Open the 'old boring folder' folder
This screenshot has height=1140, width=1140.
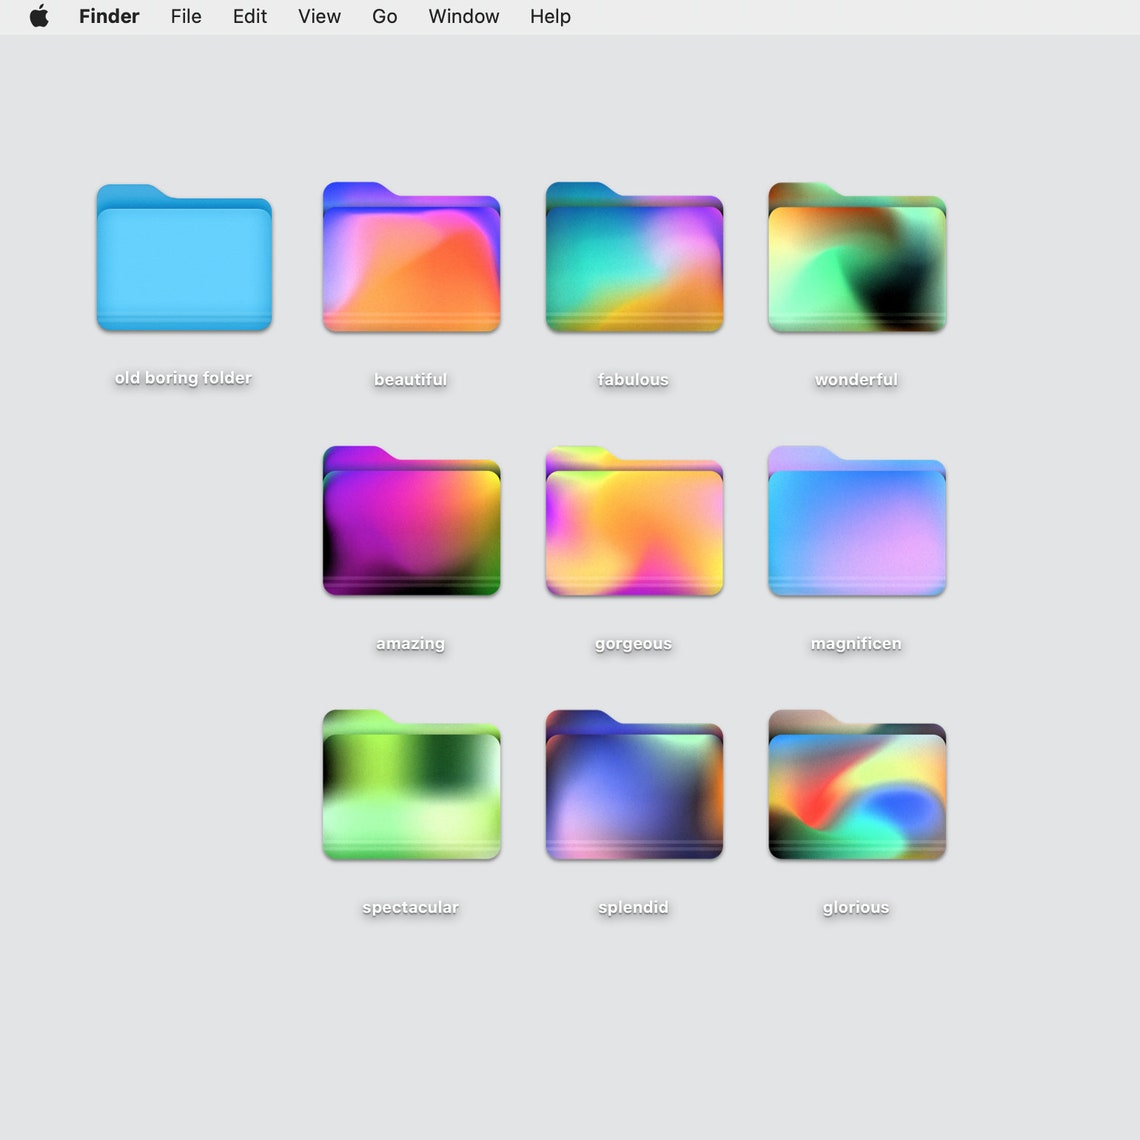182,258
